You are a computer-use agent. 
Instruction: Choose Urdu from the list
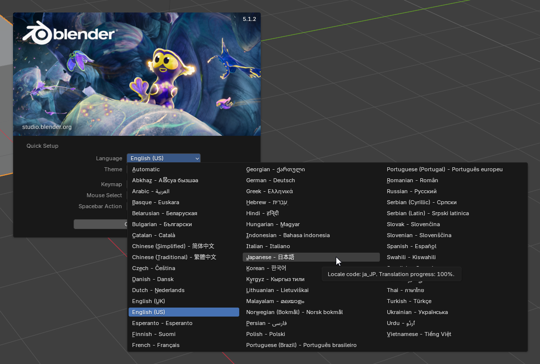coord(455,323)
